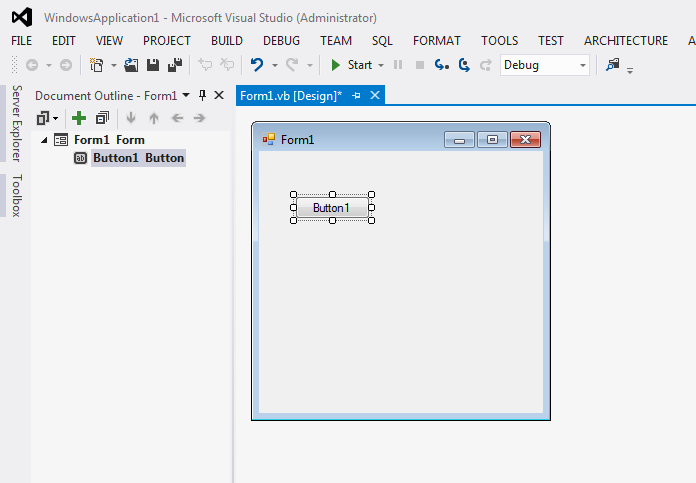Click the Open File toolbar icon
Viewport: 696px width, 483px height.
[x=131, y=65]
